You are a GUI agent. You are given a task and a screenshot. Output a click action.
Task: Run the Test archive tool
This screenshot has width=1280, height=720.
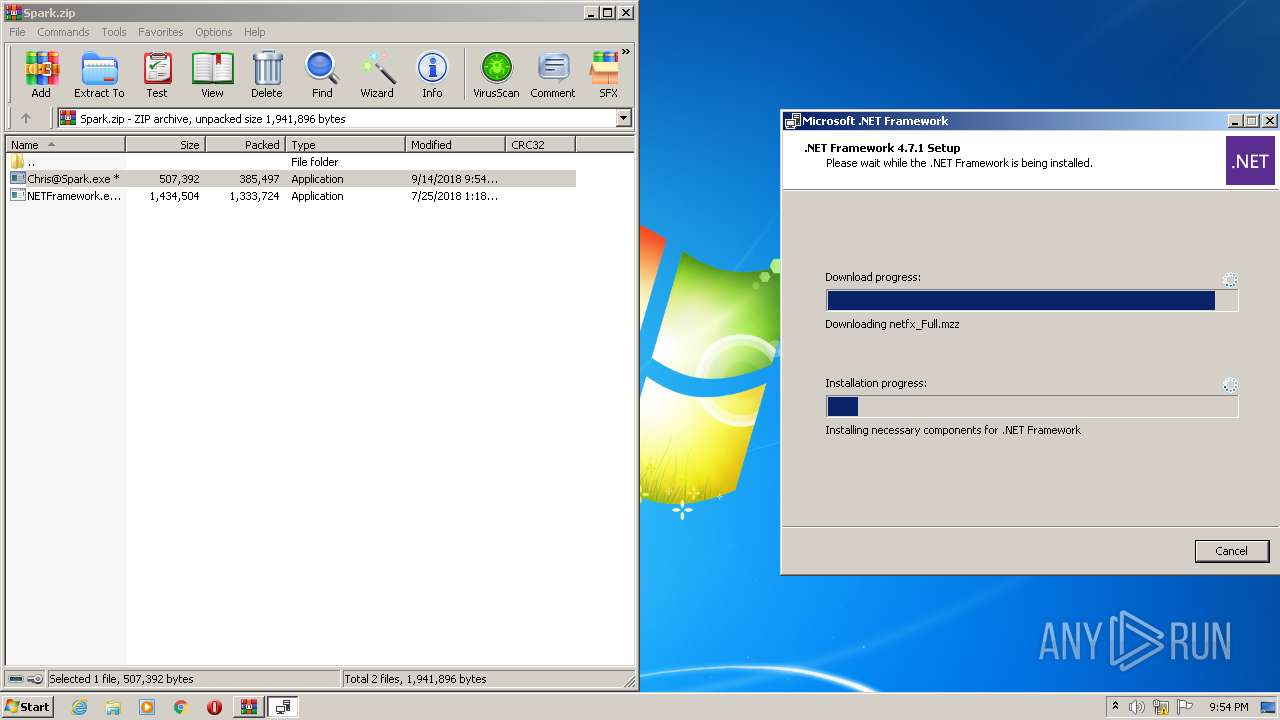click(157, 75)
